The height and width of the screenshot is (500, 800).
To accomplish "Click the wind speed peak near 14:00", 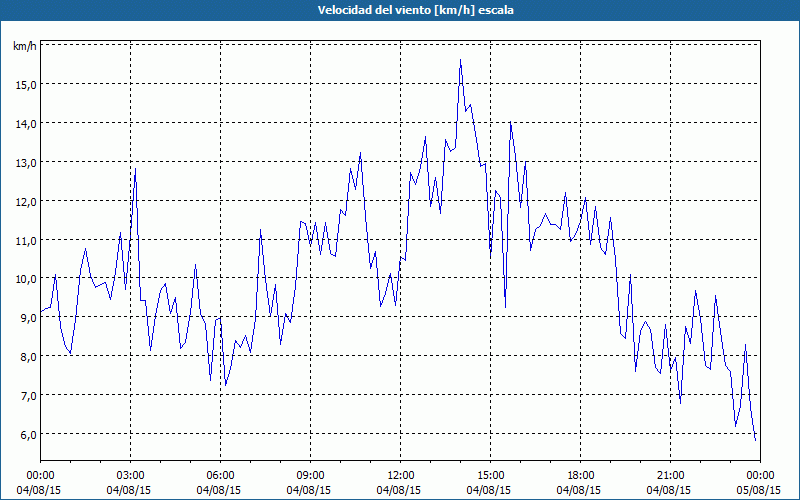I will pos(460,60).
